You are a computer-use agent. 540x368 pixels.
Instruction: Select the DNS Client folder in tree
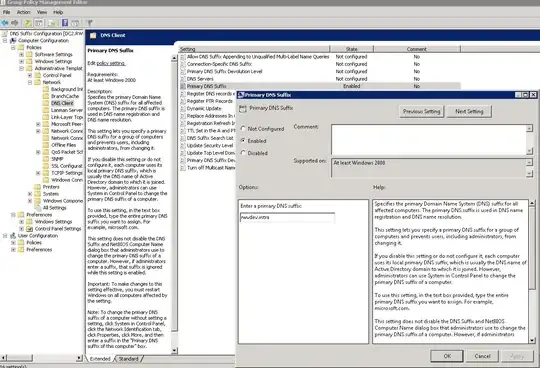(x=62, y=103)
